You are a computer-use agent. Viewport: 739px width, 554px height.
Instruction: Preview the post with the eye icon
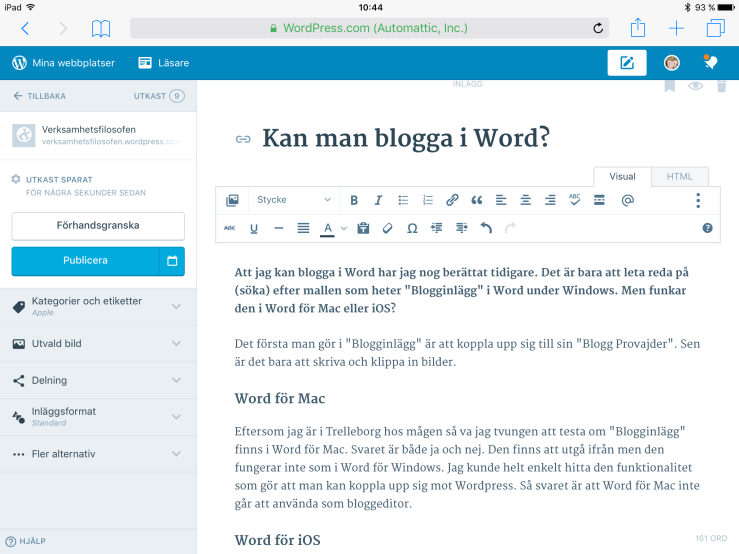coord(696,86)
